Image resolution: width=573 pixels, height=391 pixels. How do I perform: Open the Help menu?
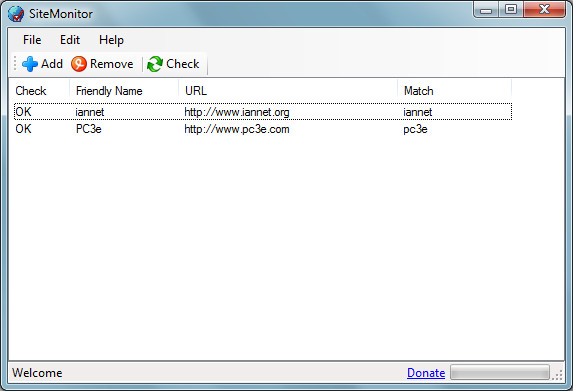(111, 40)
